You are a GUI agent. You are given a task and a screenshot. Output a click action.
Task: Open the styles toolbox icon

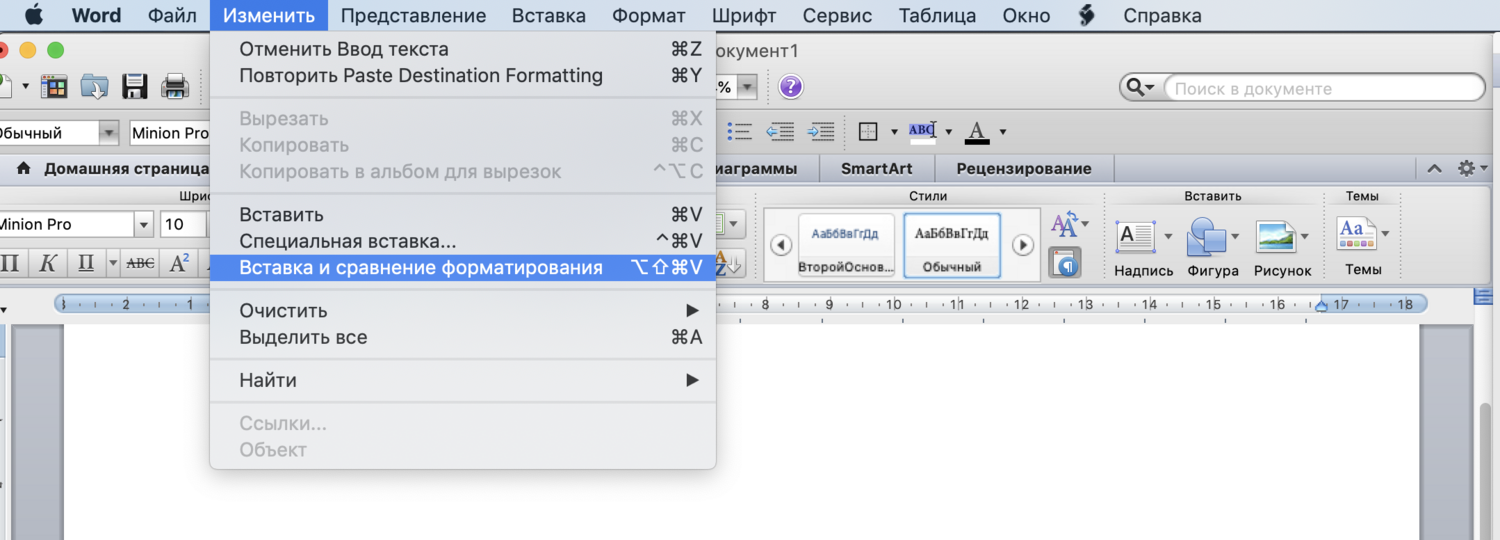pos(1064,263)
